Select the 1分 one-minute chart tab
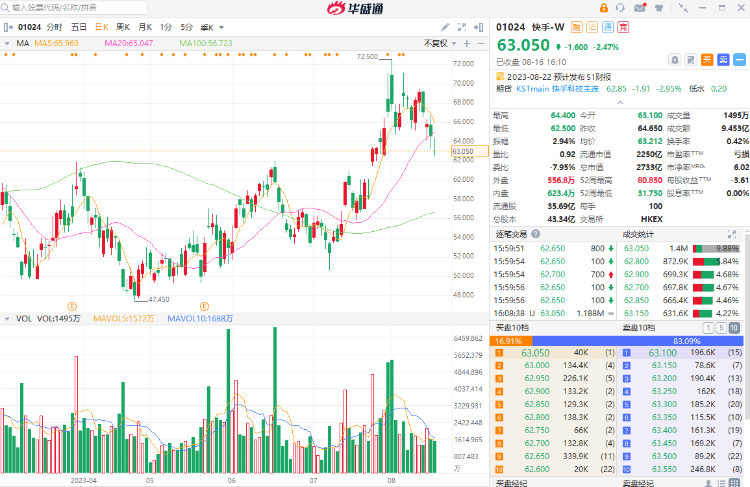 pos(166,27)
